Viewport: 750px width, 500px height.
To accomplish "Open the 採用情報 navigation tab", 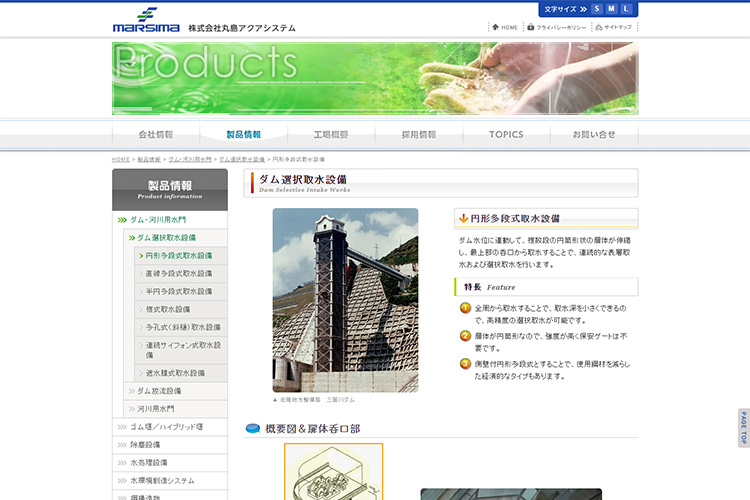I will [x=419, y=135].
